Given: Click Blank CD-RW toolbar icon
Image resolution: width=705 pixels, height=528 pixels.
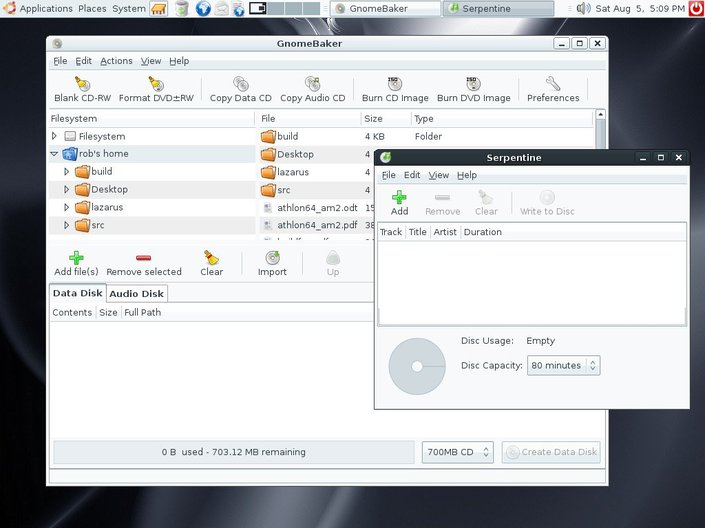Looking at the screenshot, I should click(x=82, y=84).
